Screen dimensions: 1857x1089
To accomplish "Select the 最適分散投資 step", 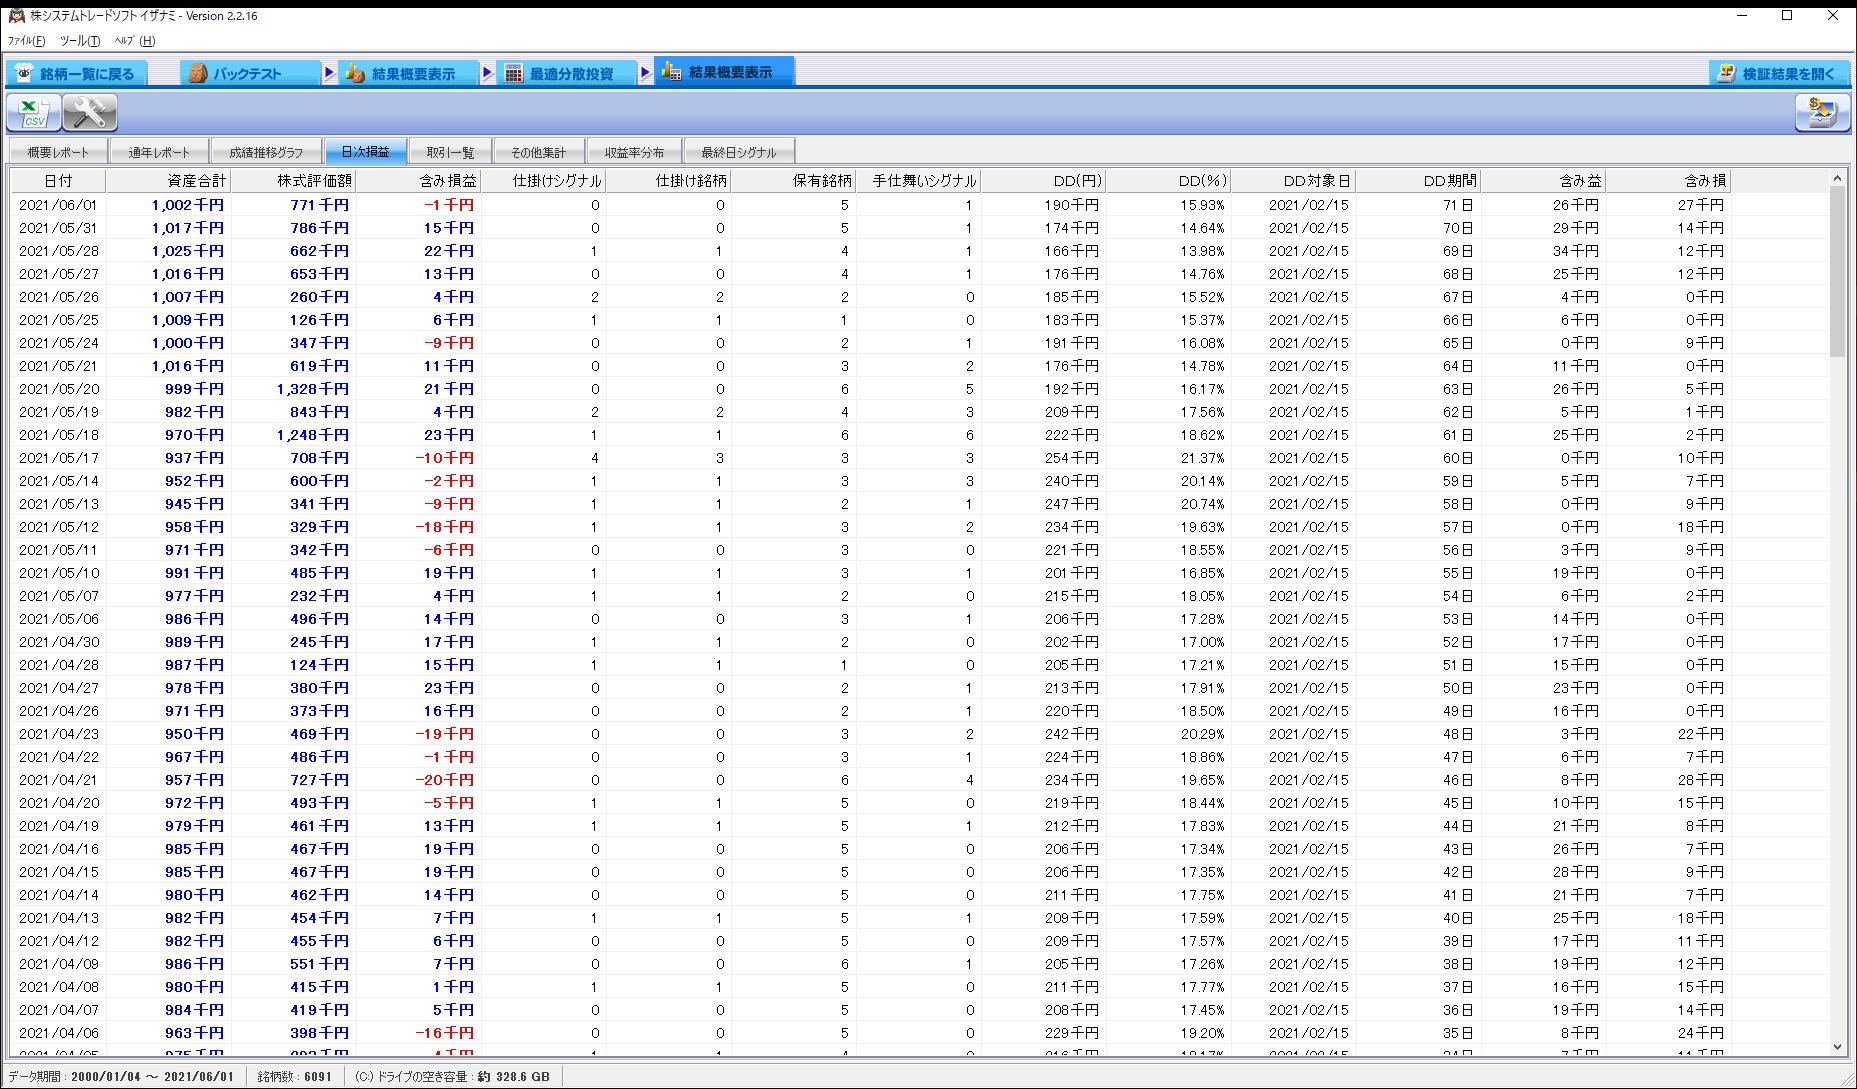I will point(569,74).
